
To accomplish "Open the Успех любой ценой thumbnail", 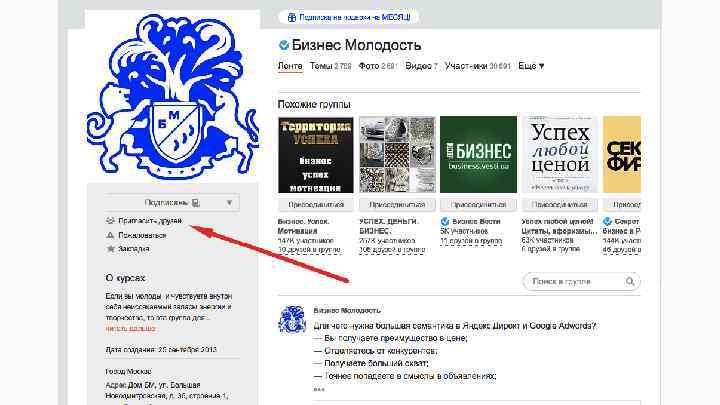I will coord(560,155).
